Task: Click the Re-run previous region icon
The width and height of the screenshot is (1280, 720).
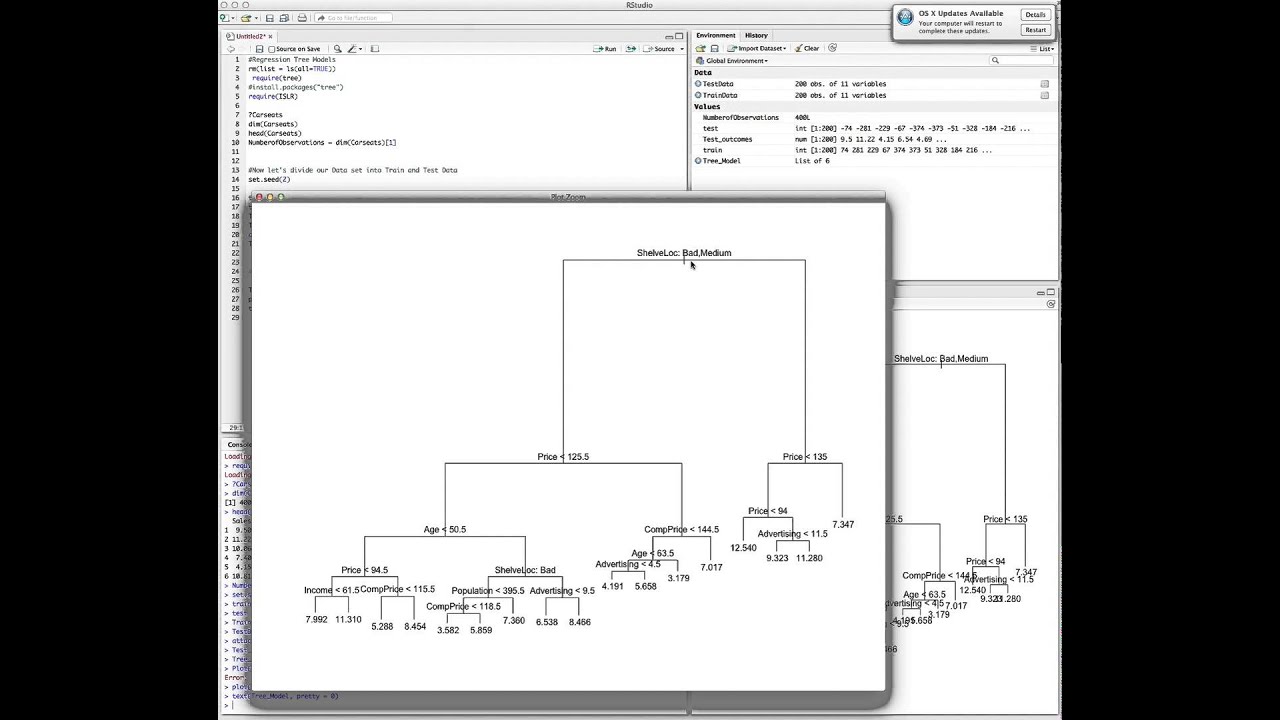Action: pyautogui.click(x=631, y=48)
